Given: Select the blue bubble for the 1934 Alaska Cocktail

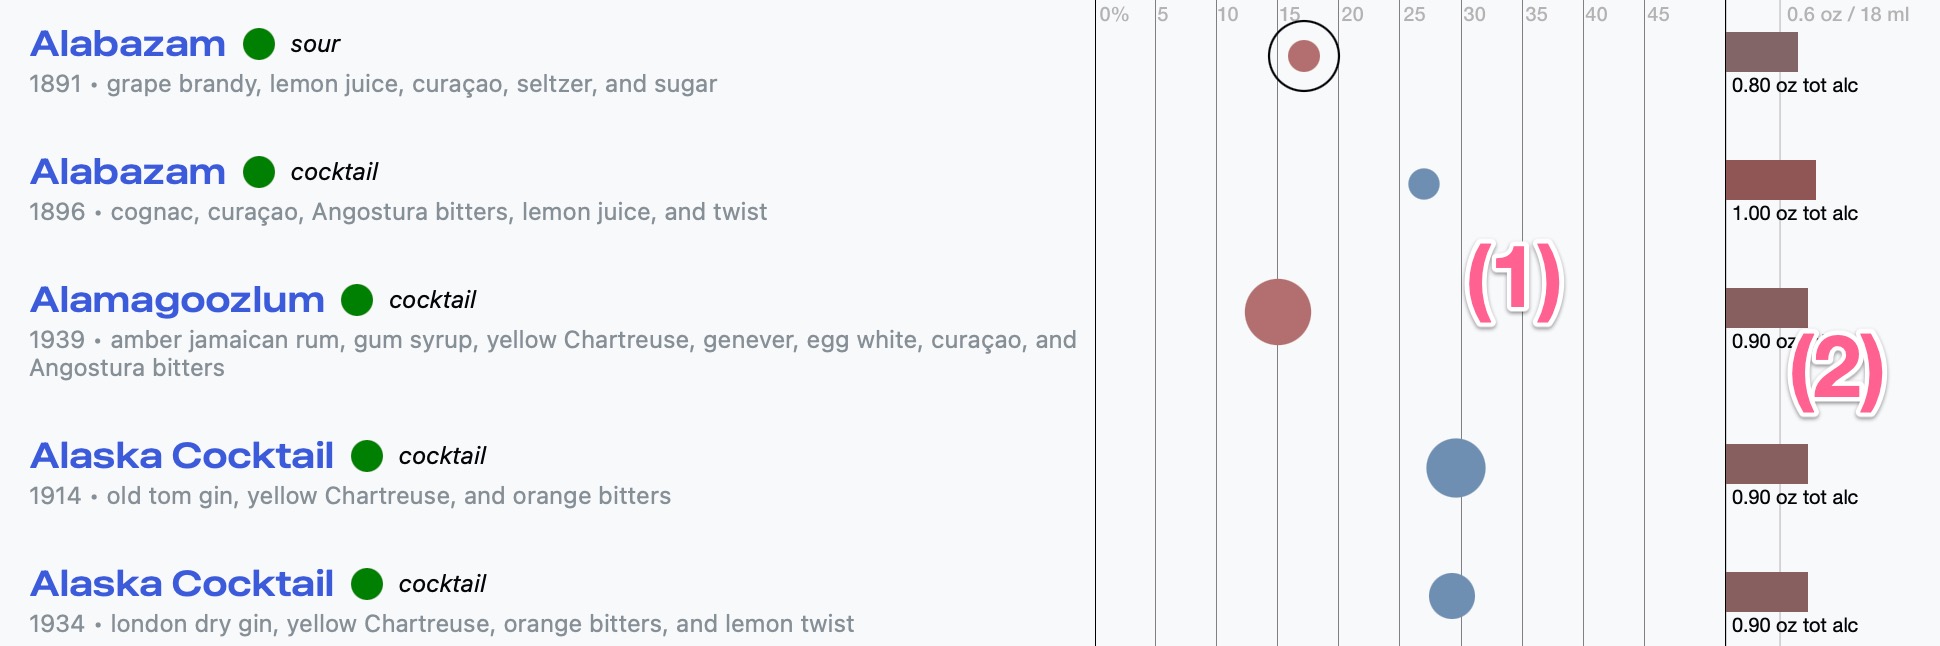Looking at the screenshot, I should 1452,596.
